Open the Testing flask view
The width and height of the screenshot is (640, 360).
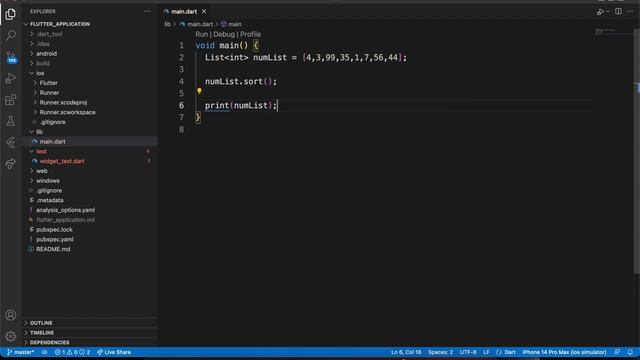(x=11, y=121)
